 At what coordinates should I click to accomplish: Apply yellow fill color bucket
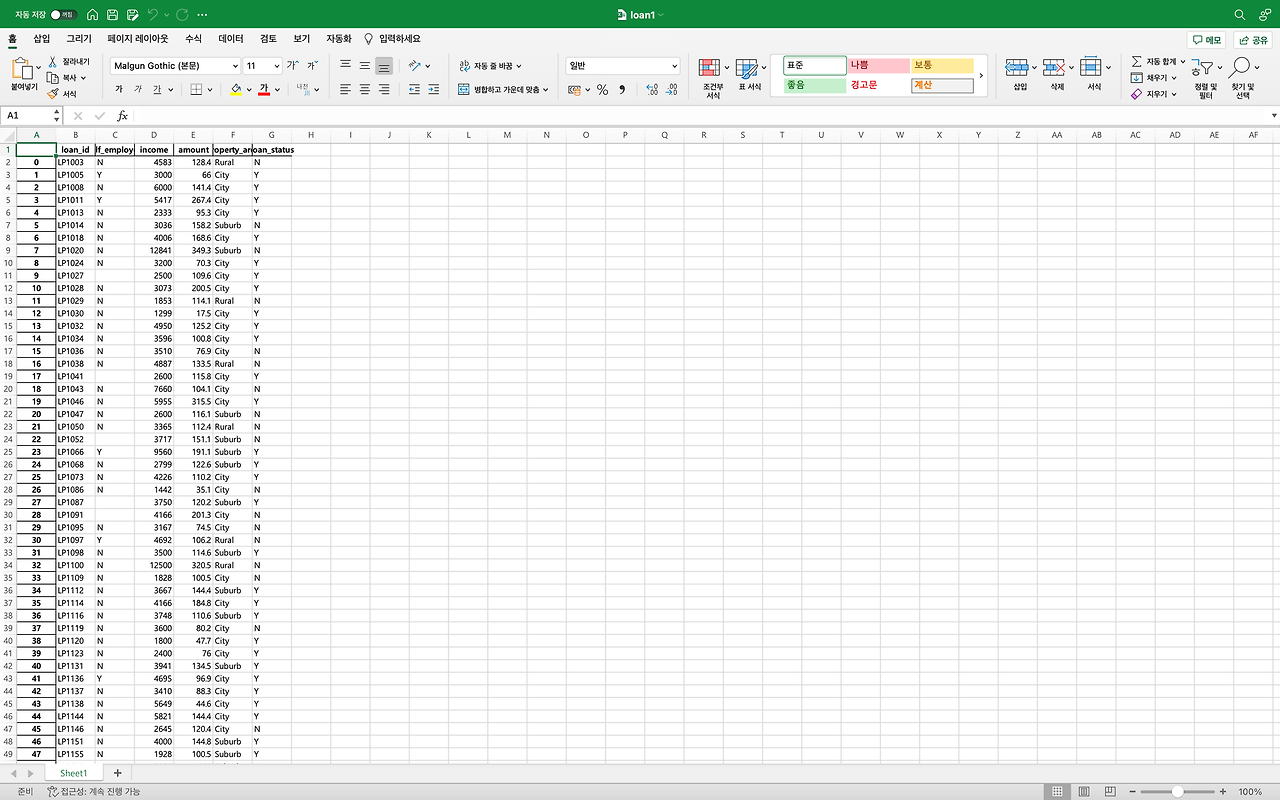[236, 89]
